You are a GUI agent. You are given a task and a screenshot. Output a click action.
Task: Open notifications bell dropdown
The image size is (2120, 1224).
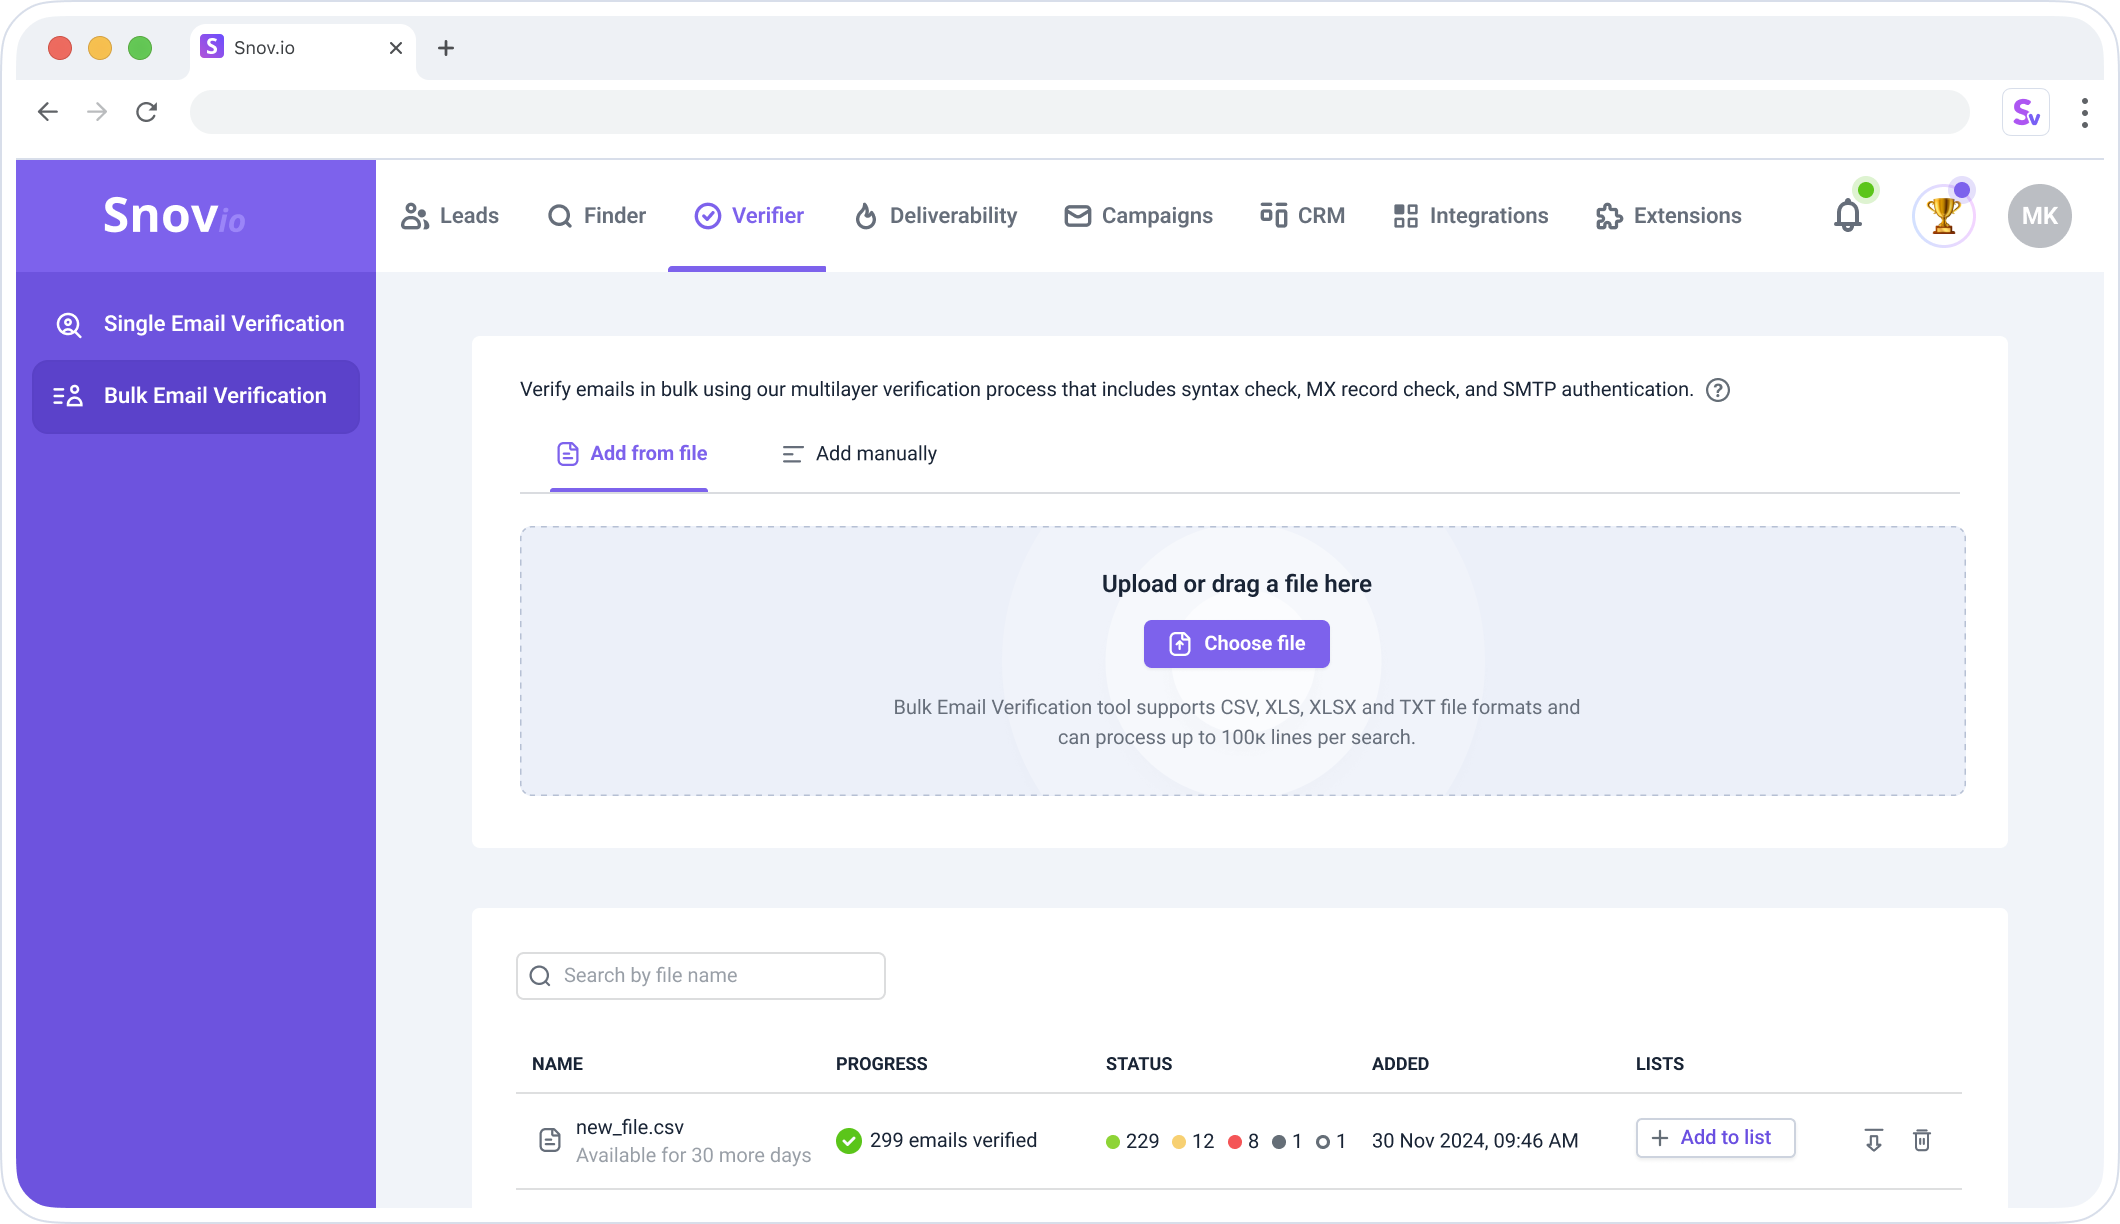point(1846,216)
